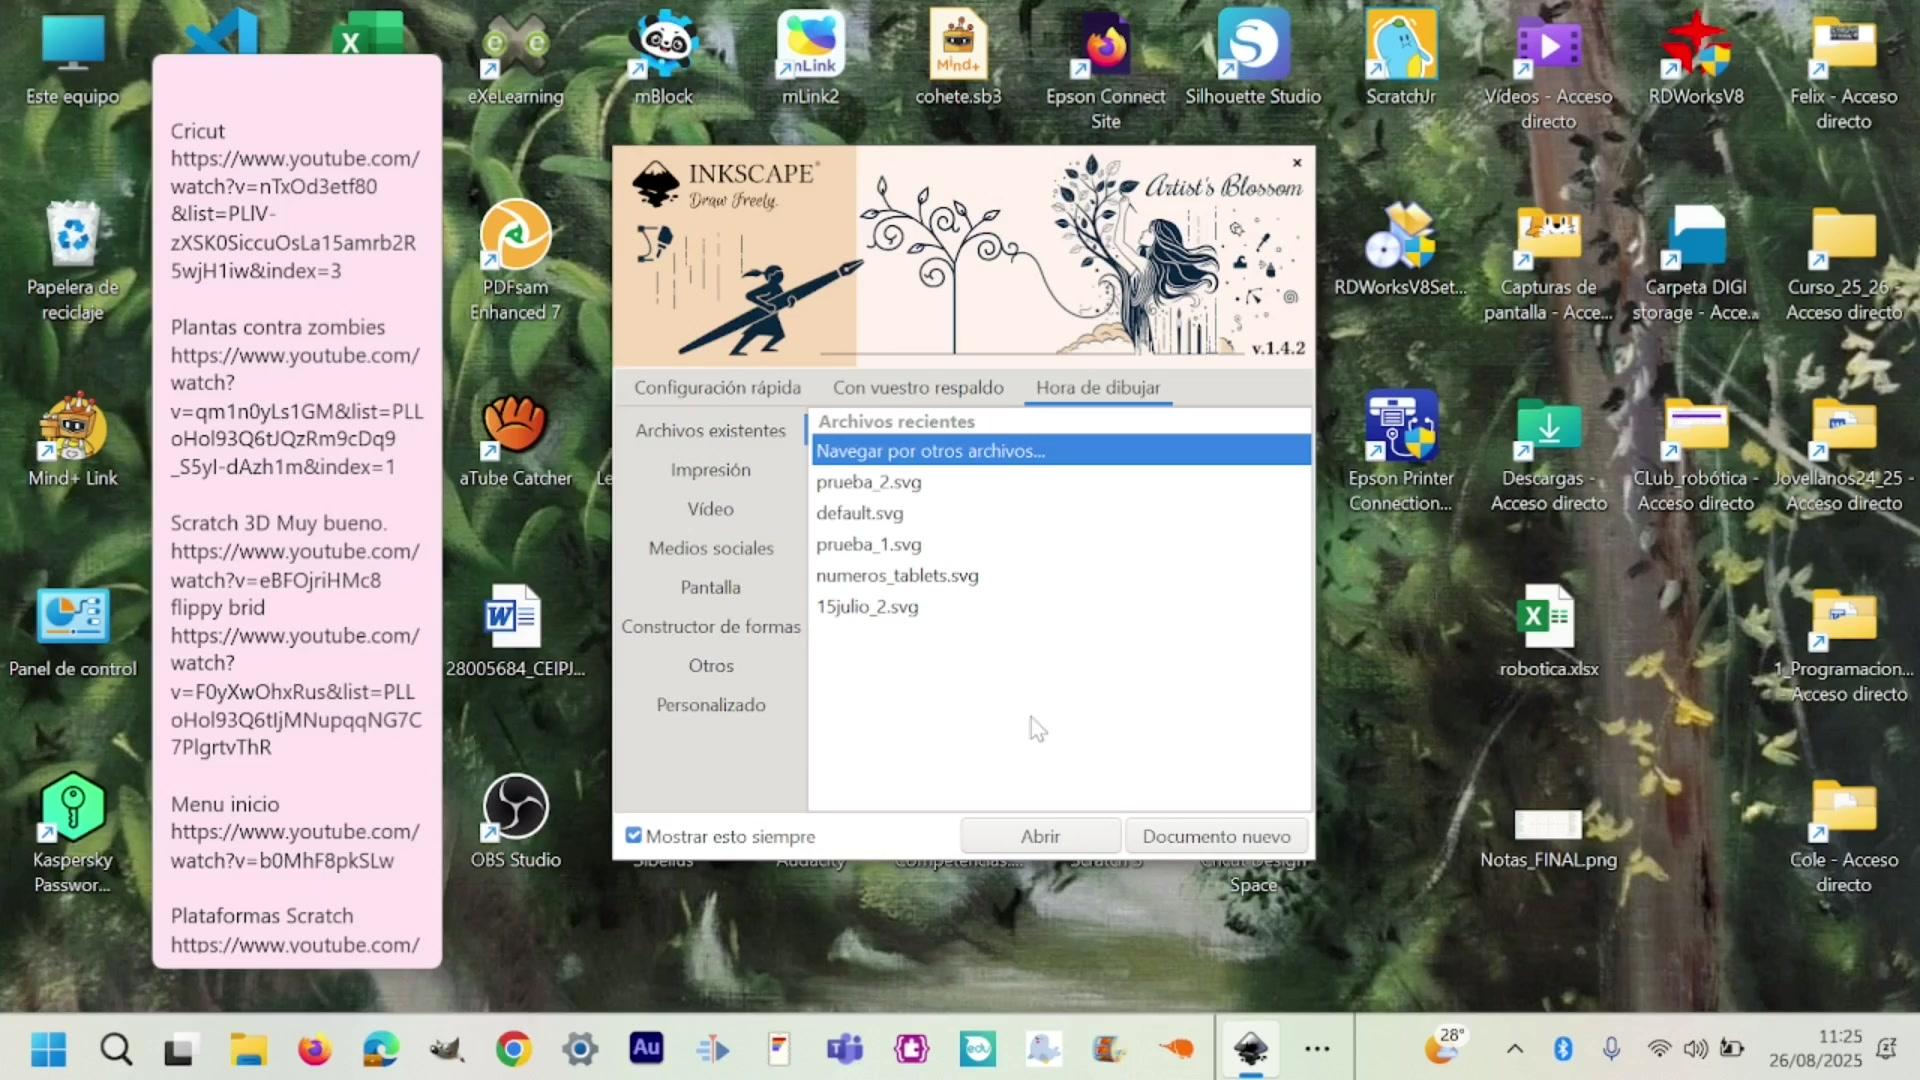Open the Panel de control desktop icon

click(x=73, y=632)
